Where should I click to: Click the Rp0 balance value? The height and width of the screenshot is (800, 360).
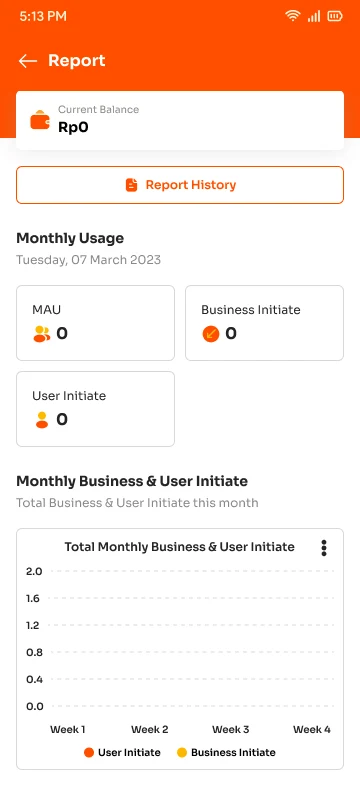tap(73, 127)
